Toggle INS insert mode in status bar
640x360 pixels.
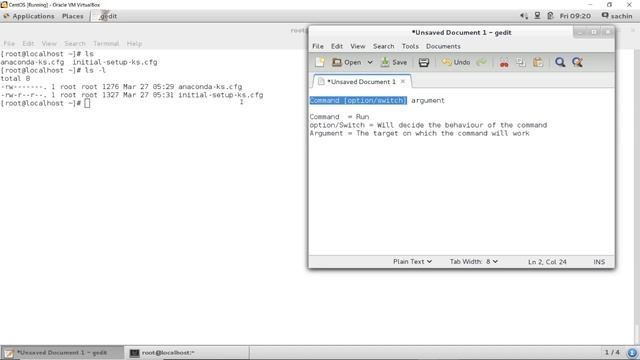tap(599, 262)
